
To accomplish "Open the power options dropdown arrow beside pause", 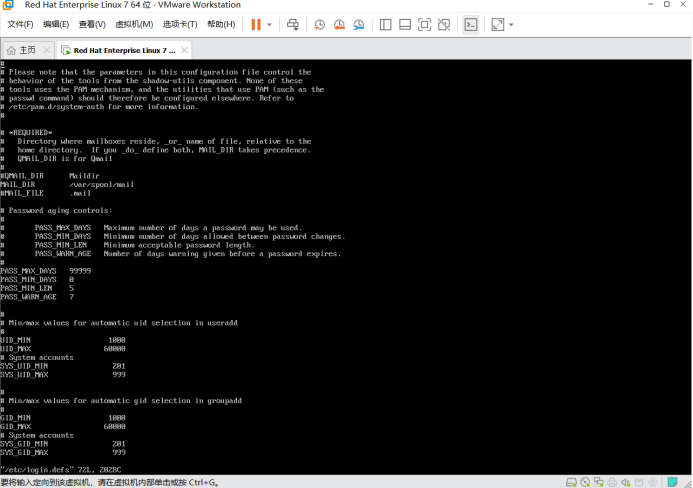I will coord(269,25).
